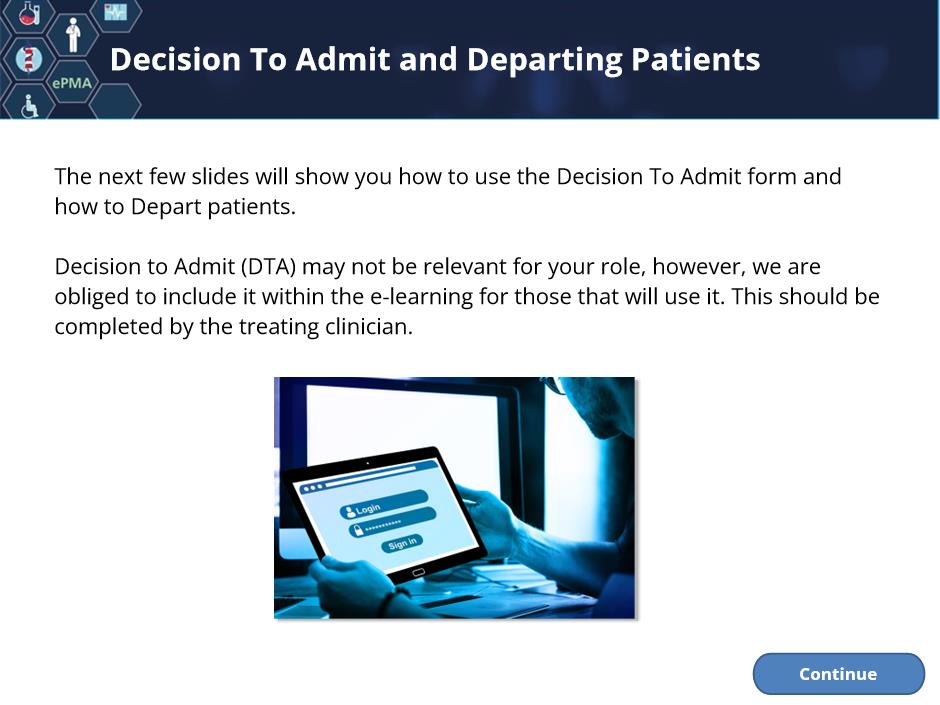Click the paragraph starting 'The next few slides'
Image resolution: width=940 pixels, height=705 pixels.
pos(448,191)
